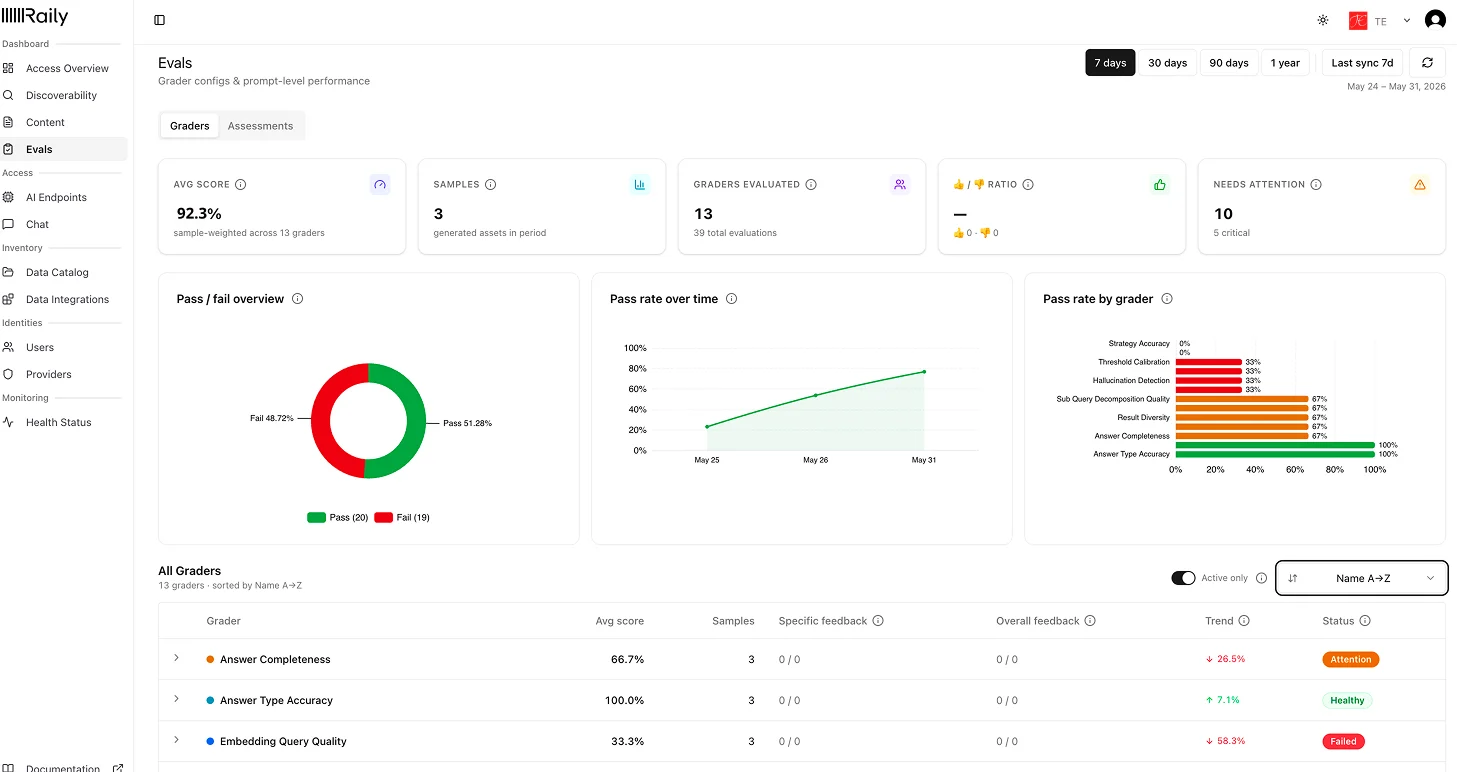Click the thumbs-up icon in ratio card
Screen dimensions: 1457x772
[1160, 185]
